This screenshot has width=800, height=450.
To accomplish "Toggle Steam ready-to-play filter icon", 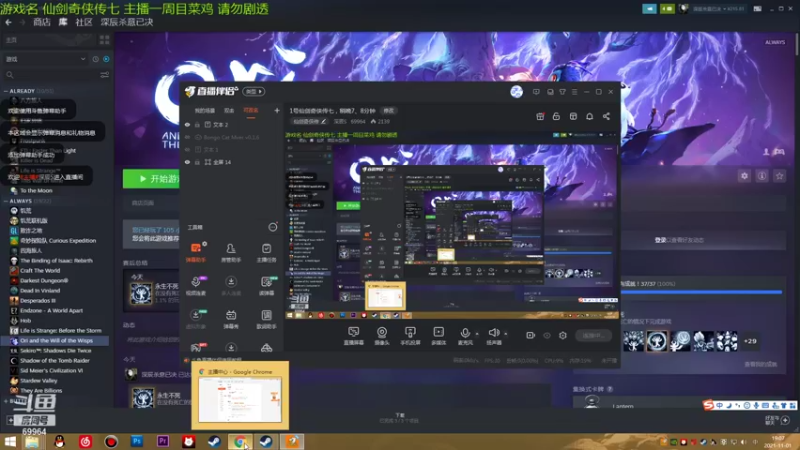I will point(106,59).
